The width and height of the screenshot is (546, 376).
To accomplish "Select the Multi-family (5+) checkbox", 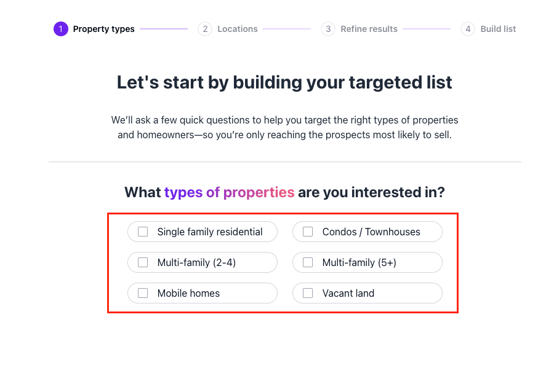I will point(308,263).
